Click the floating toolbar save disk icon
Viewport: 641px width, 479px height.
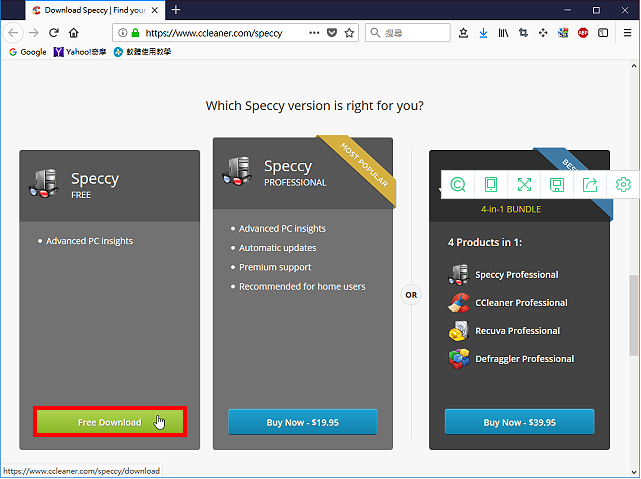click(557, 185)
